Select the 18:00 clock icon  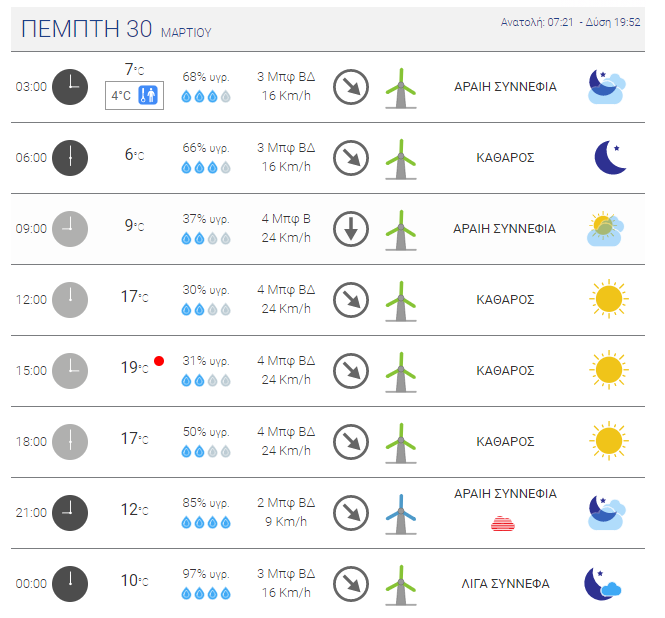(70, 442)
